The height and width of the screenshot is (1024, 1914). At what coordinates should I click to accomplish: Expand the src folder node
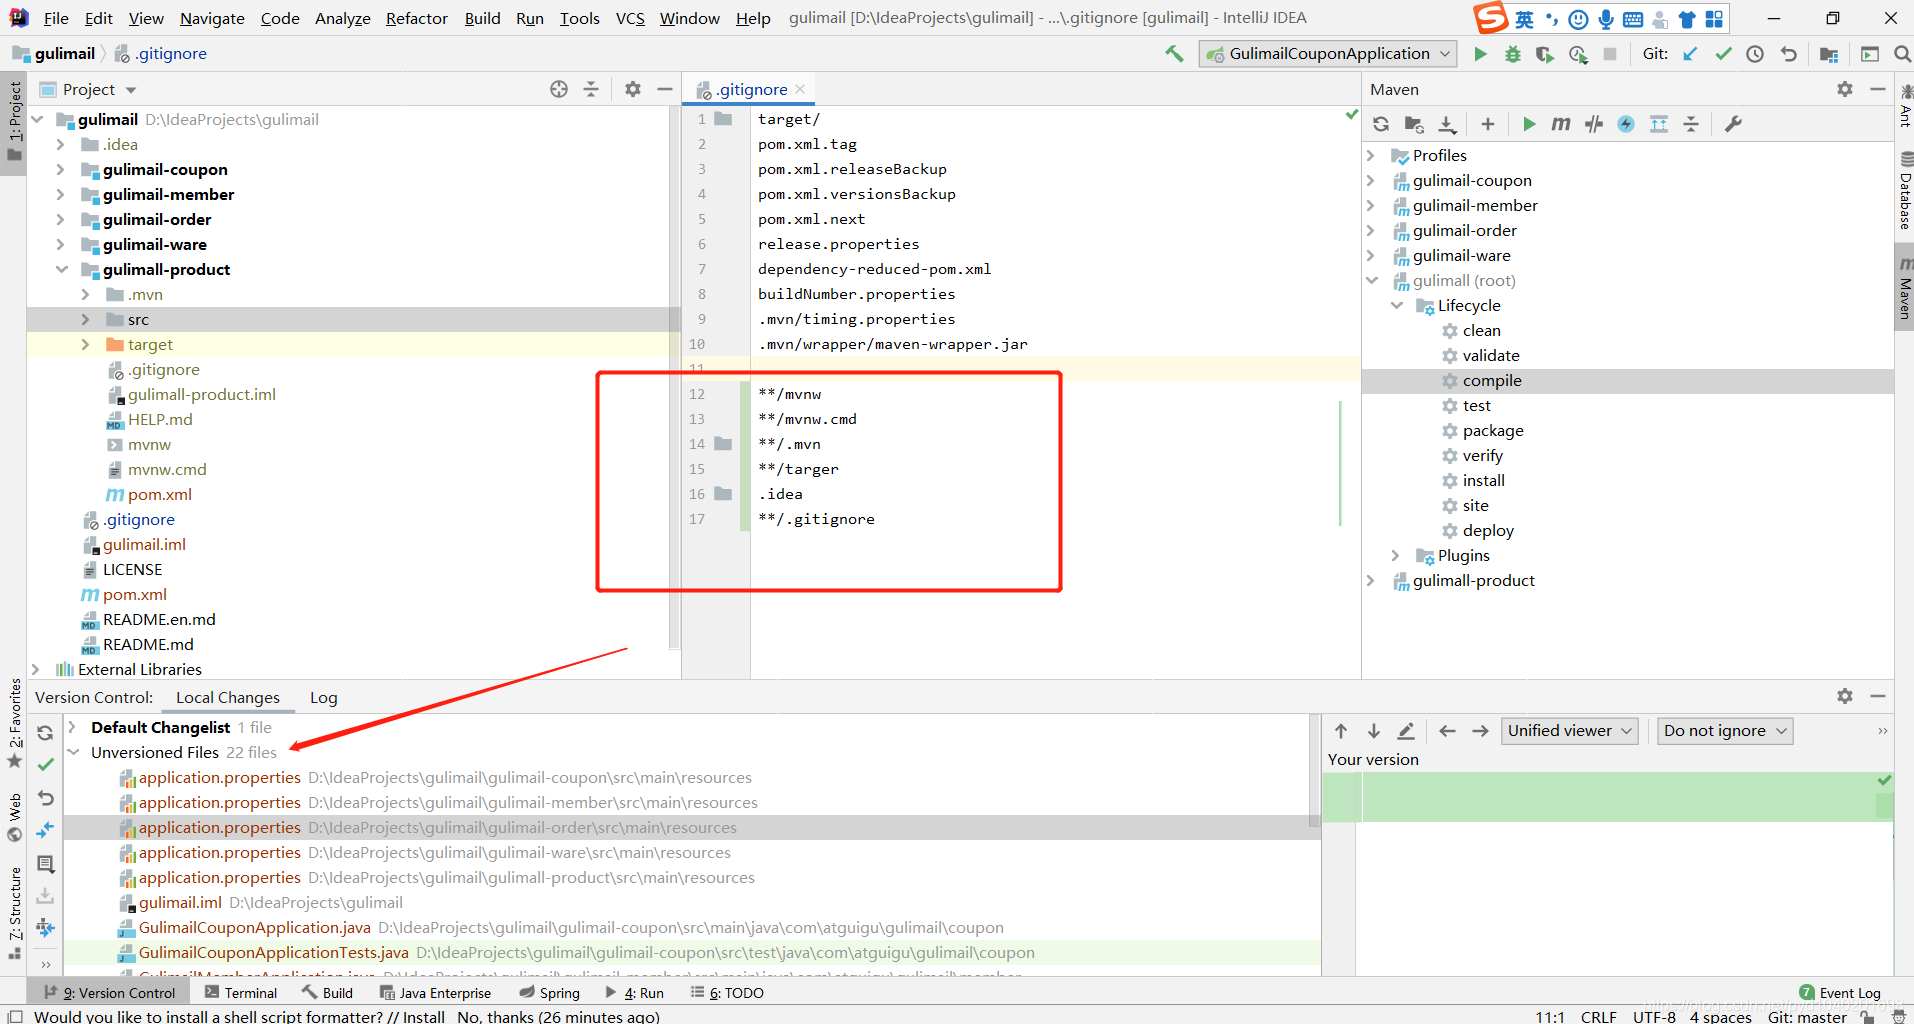tap(85, 320)
